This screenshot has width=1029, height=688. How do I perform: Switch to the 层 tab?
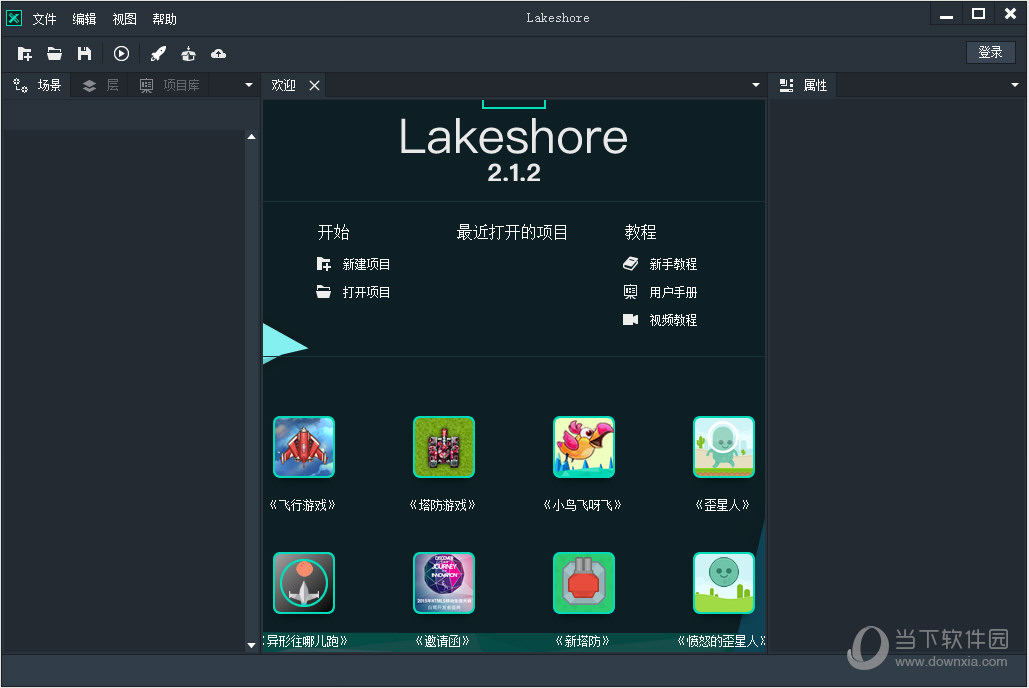click(x=100, y=85)
